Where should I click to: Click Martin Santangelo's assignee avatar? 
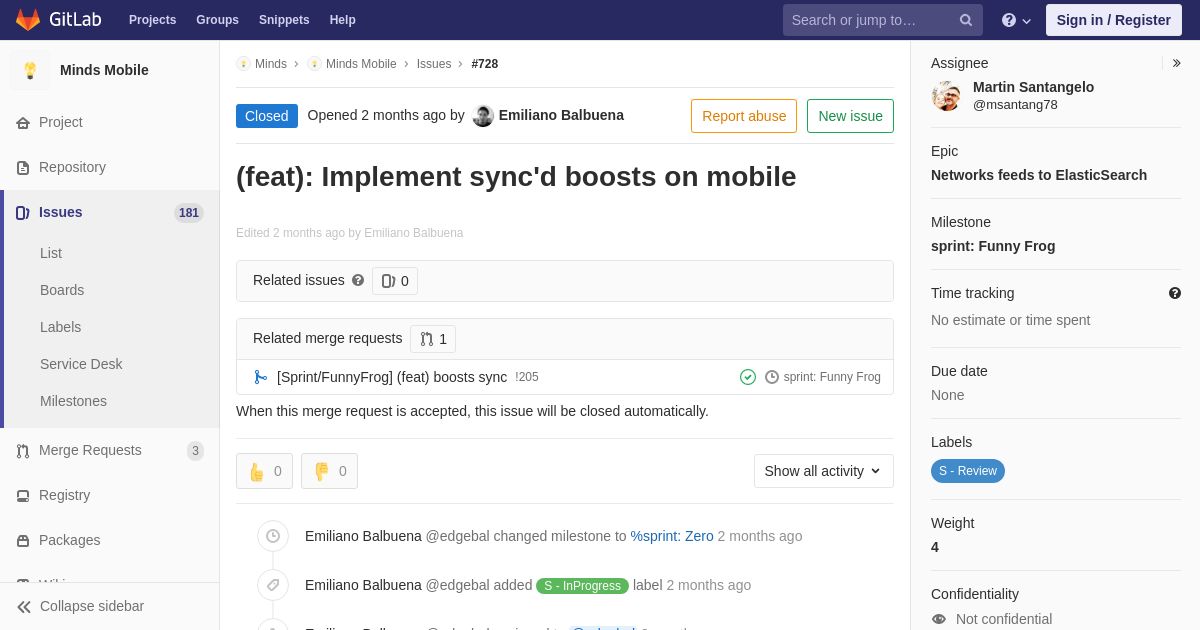point(946,96)
